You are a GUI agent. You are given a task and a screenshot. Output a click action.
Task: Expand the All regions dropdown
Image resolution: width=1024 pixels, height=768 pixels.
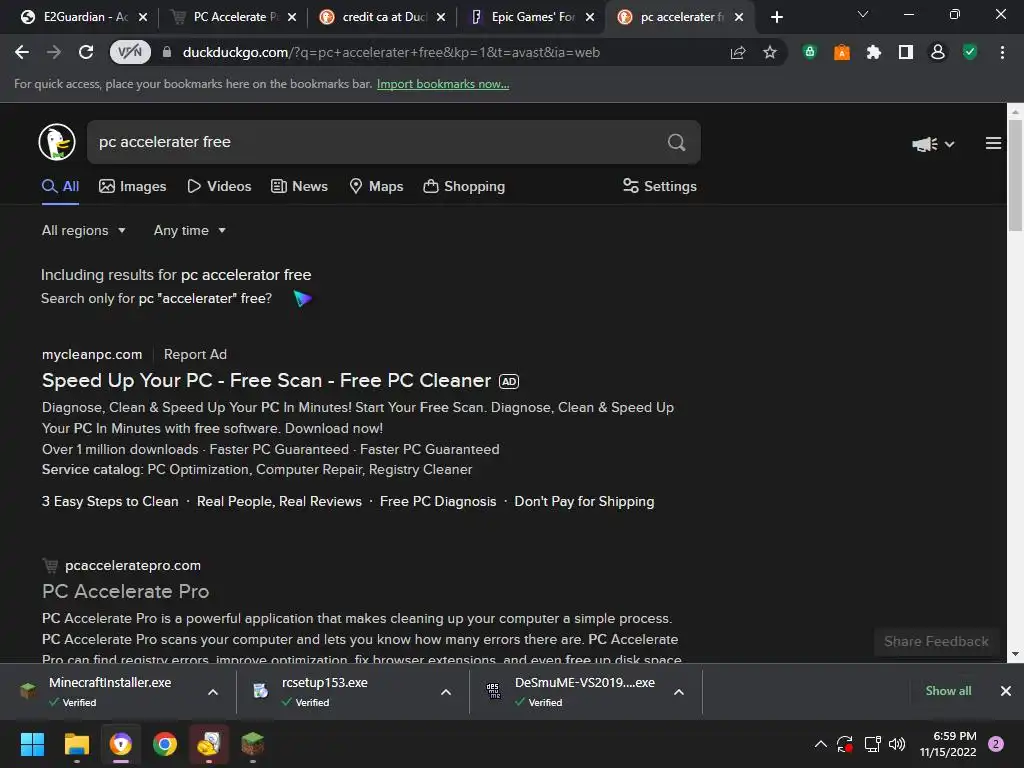[84, 231]
